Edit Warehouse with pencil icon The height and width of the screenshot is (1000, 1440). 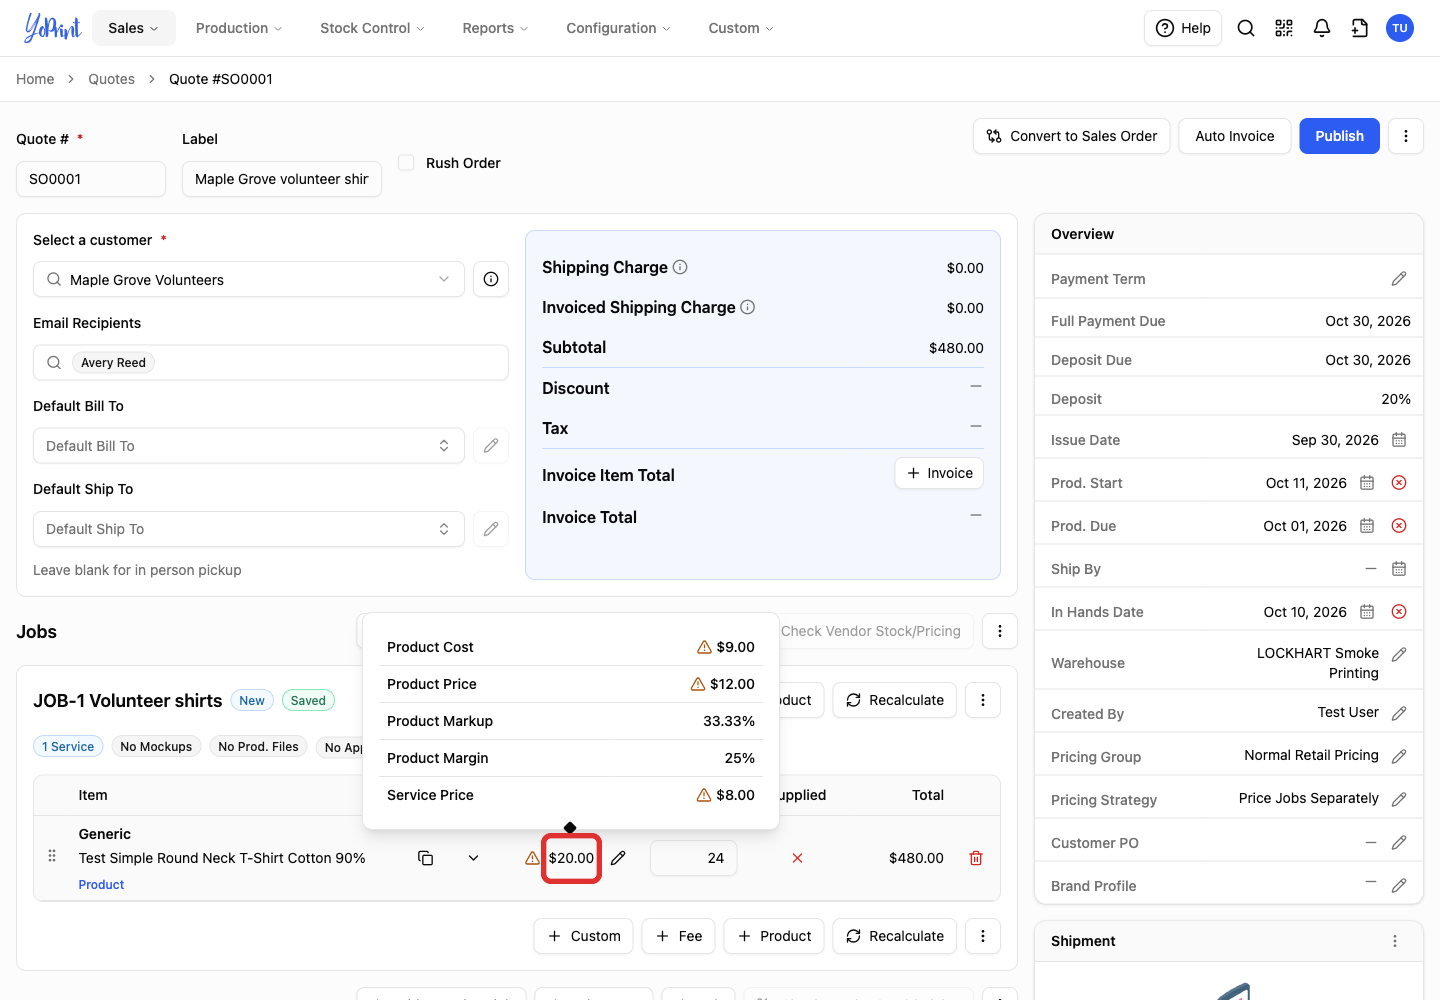pos(1399,654)
